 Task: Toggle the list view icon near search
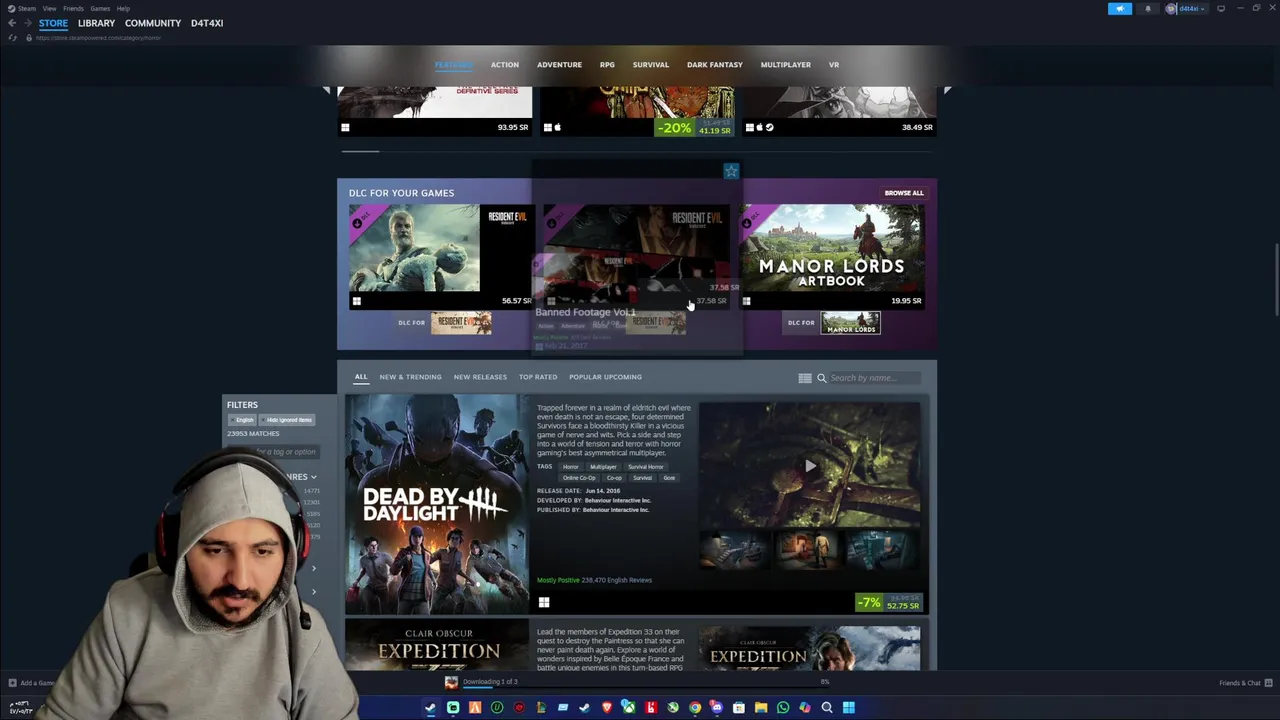(x=805, y=378)
